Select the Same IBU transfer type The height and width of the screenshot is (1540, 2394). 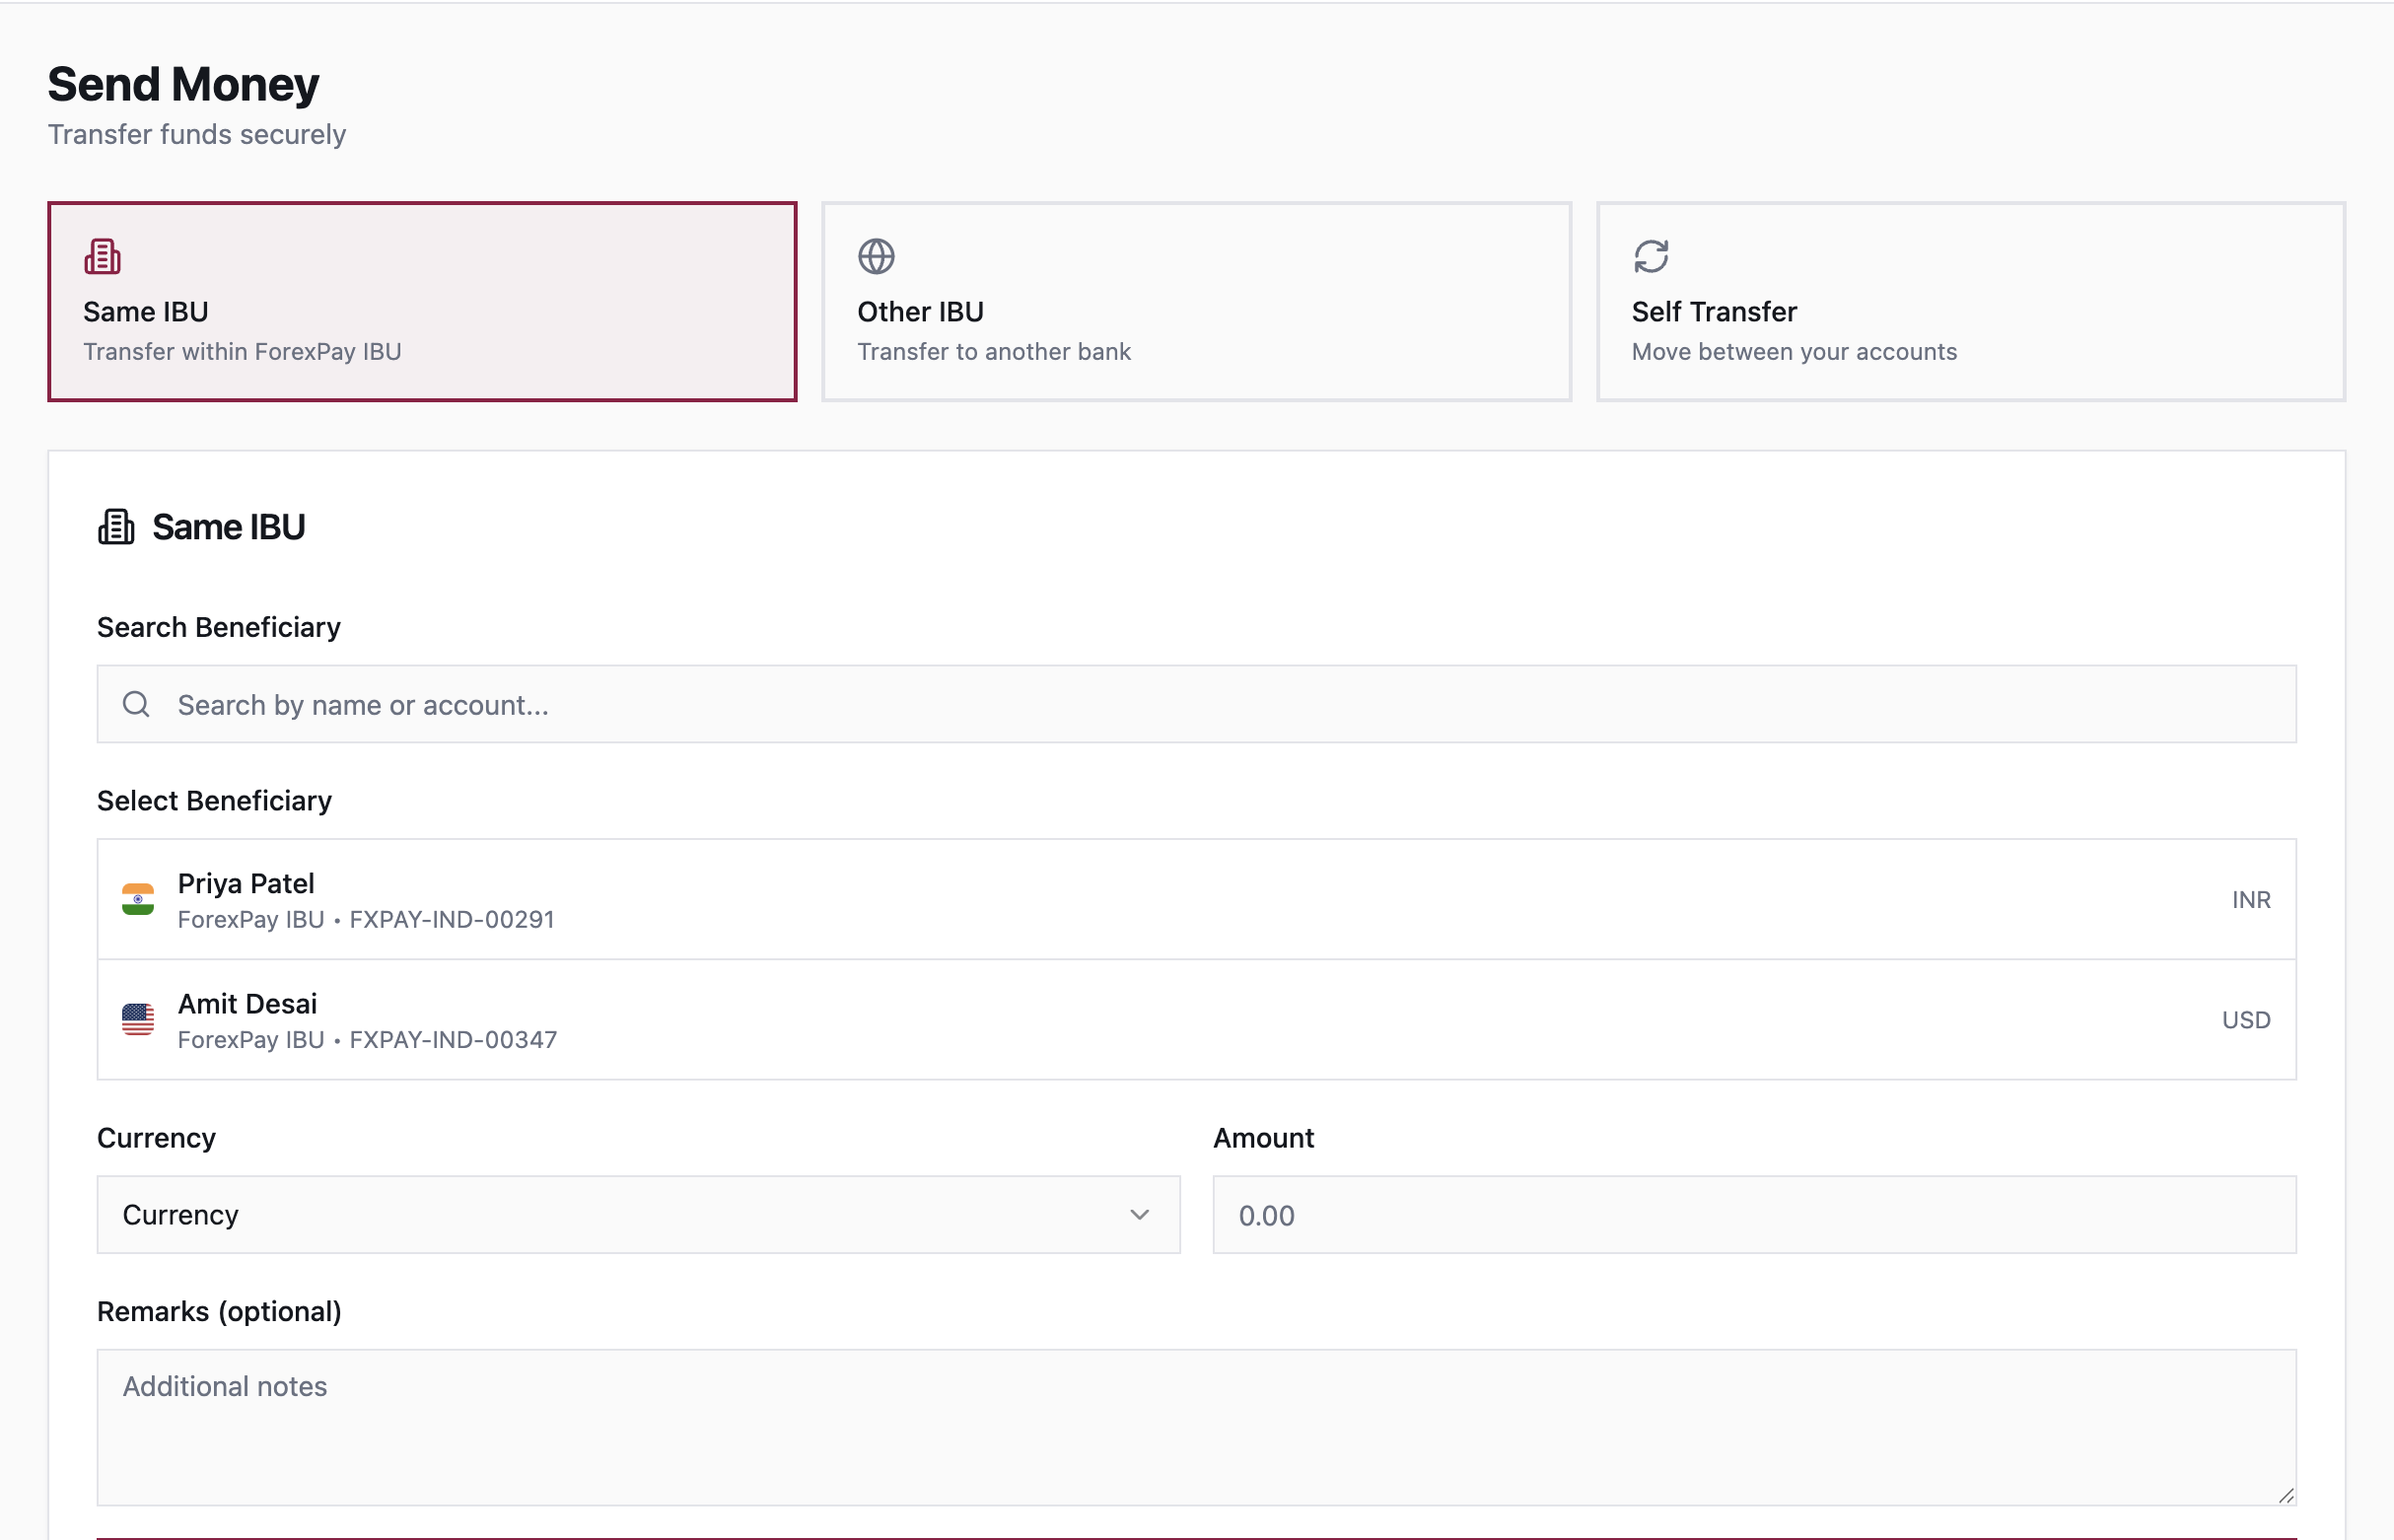(x=422, y=302)
